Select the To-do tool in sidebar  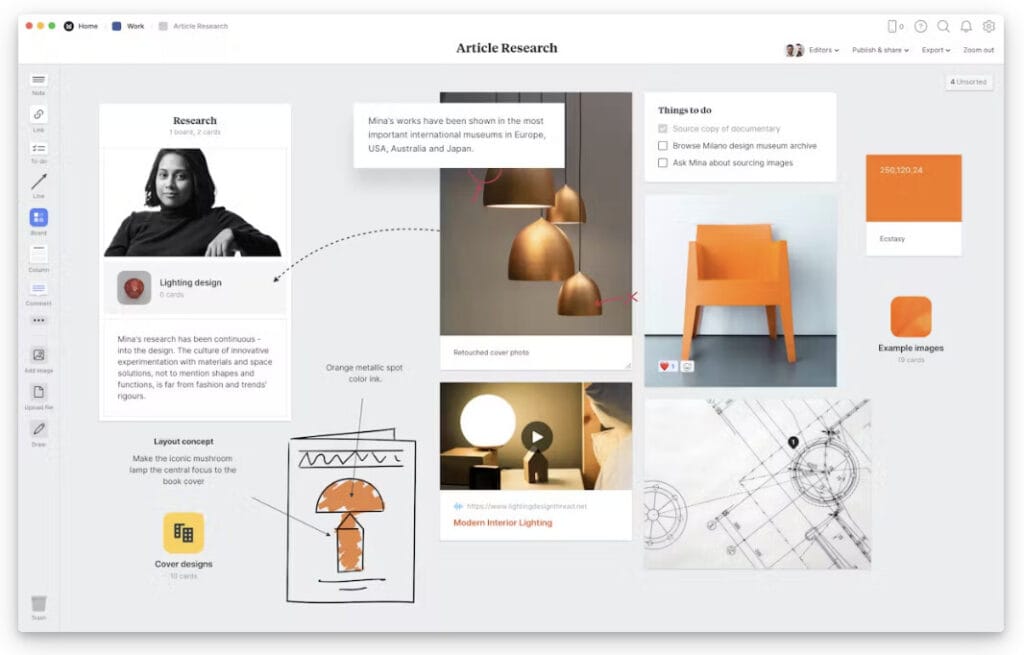(38, 149)
